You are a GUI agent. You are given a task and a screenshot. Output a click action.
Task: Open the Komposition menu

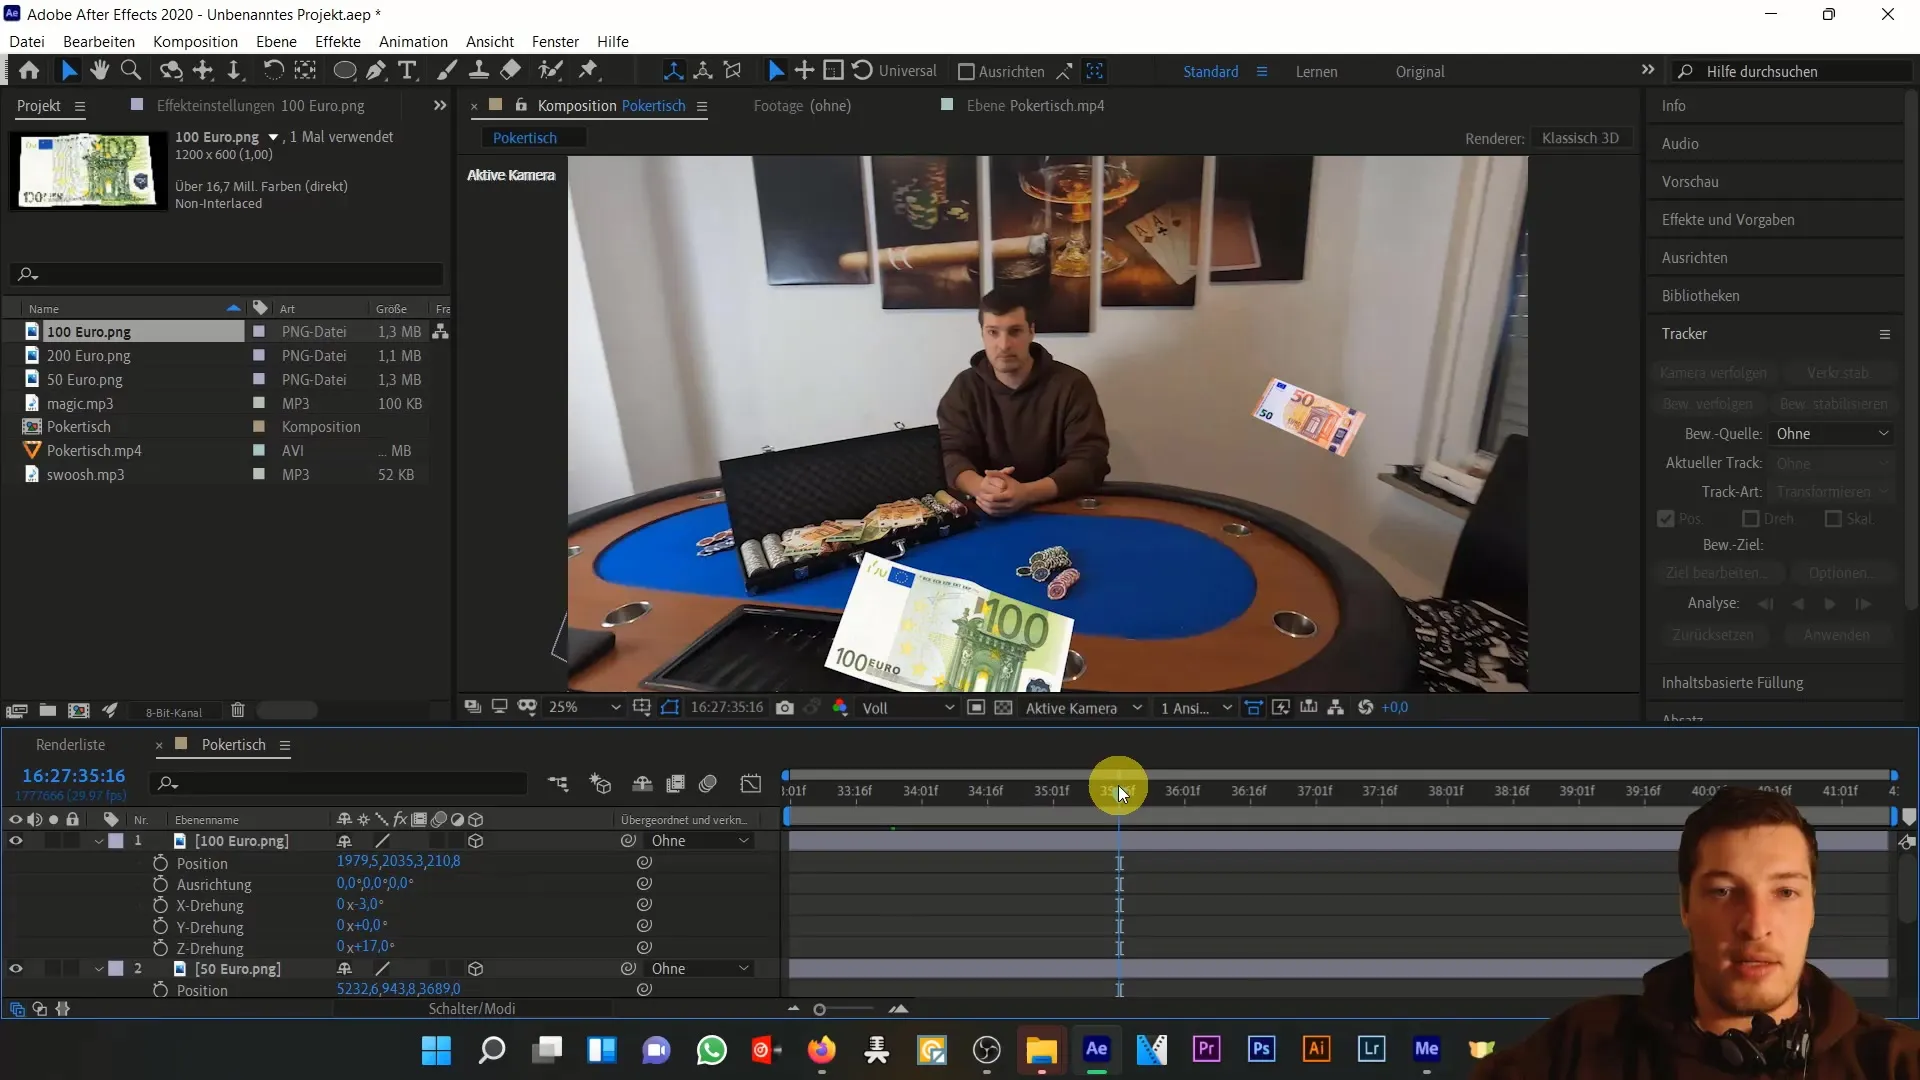click(195, 42)
